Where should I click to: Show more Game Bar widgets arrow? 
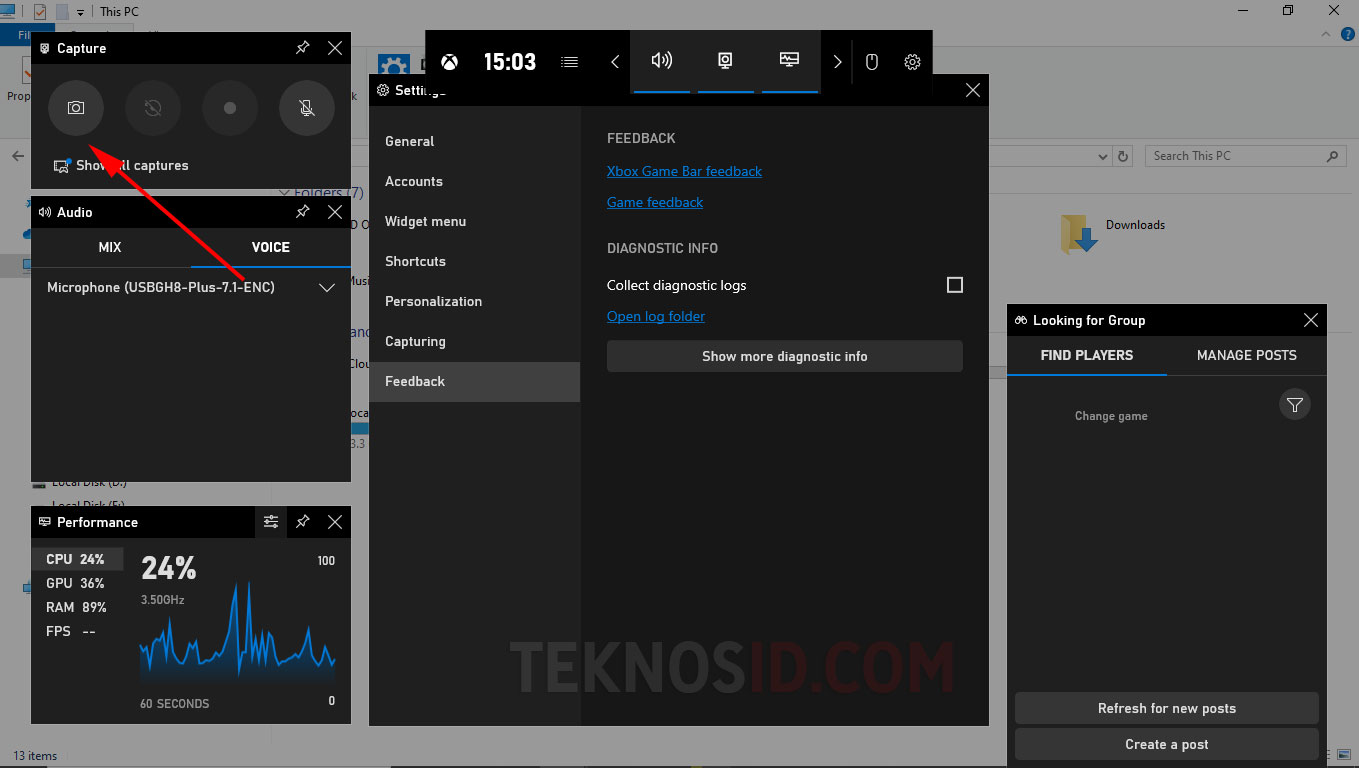837,62
